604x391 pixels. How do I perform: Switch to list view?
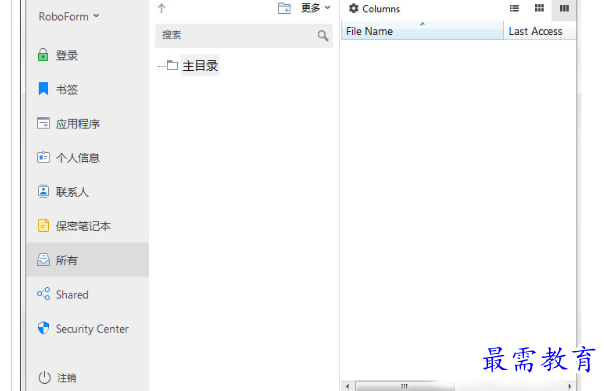pos(514,8)
